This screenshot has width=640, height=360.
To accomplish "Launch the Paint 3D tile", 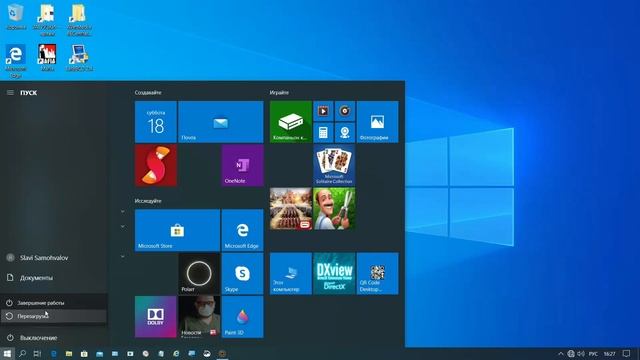I will click(242, 317).
